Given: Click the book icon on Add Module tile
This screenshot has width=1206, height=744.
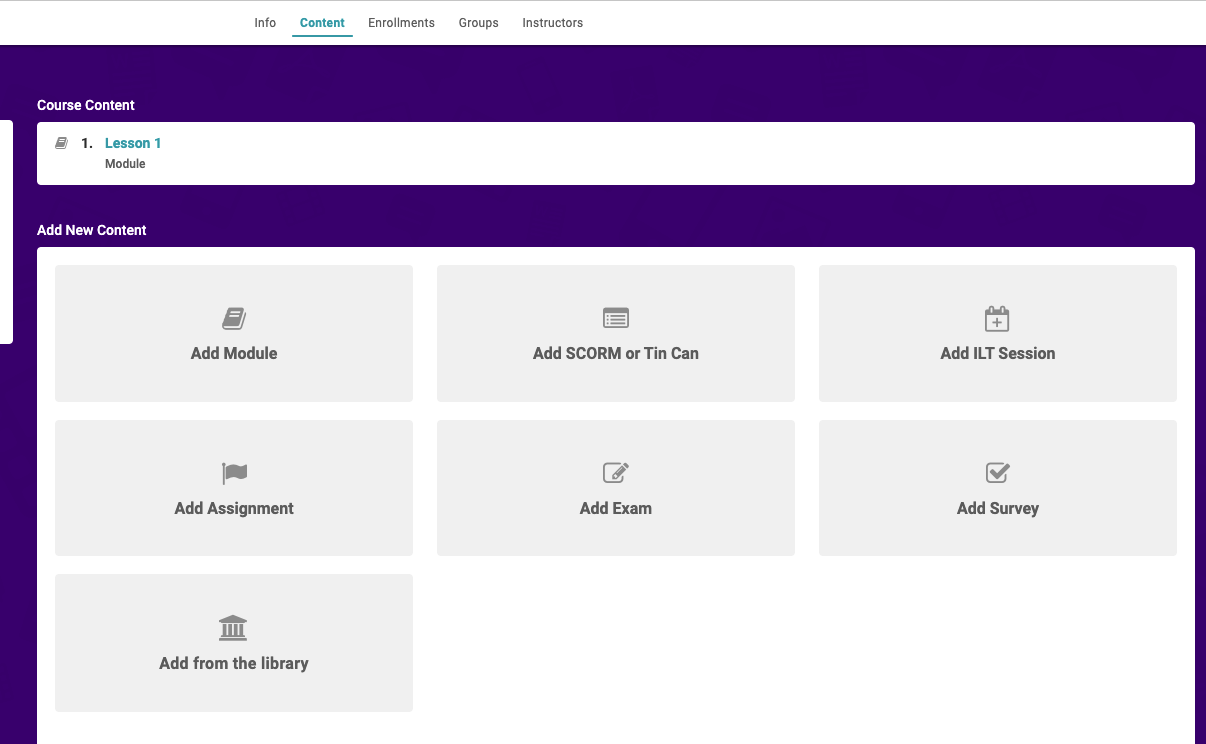Looking at the screenshot, I should click(x=234, y=319).
